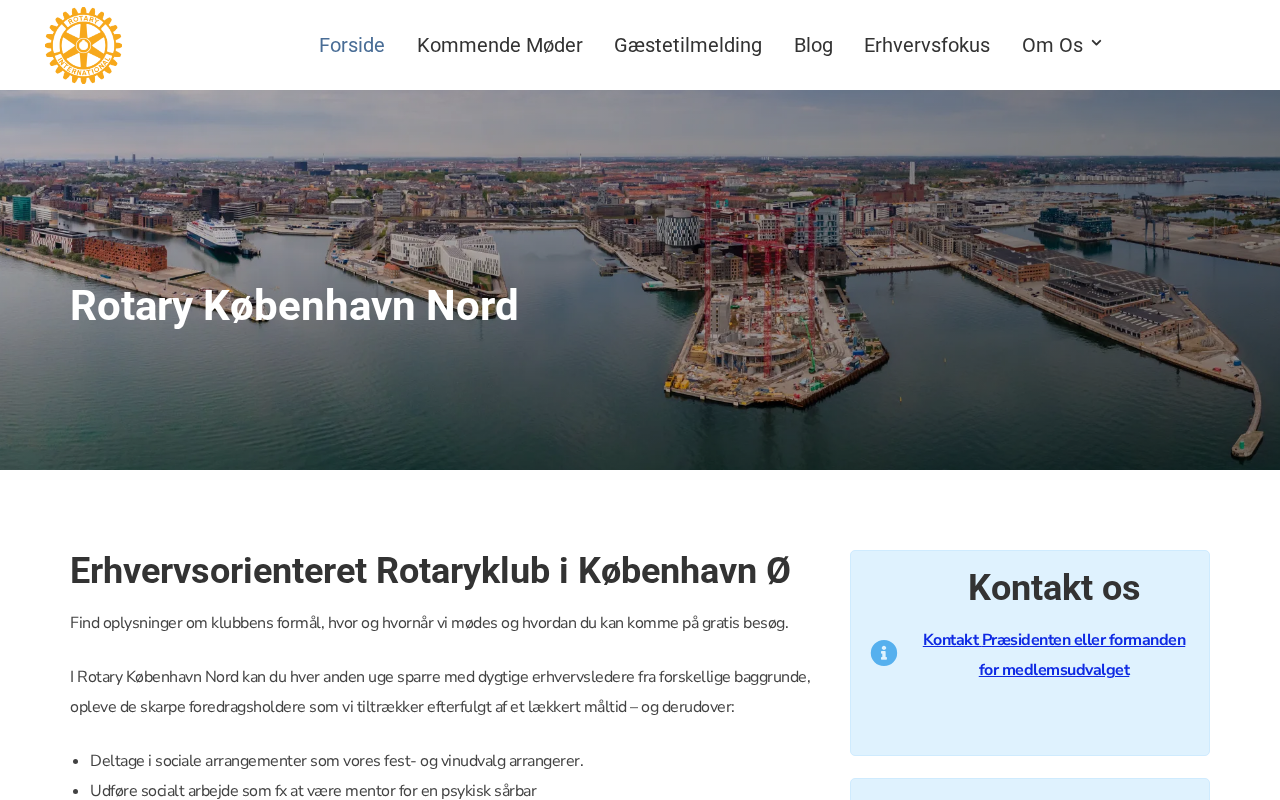Open the Gæstetilmelding menu item
The image size is (1280, 800).
tap(688, 45)
